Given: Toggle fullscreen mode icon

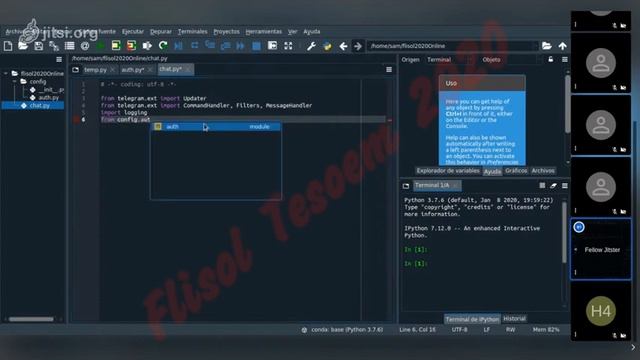Looking at the screenshot, I should tap(288, 46).
